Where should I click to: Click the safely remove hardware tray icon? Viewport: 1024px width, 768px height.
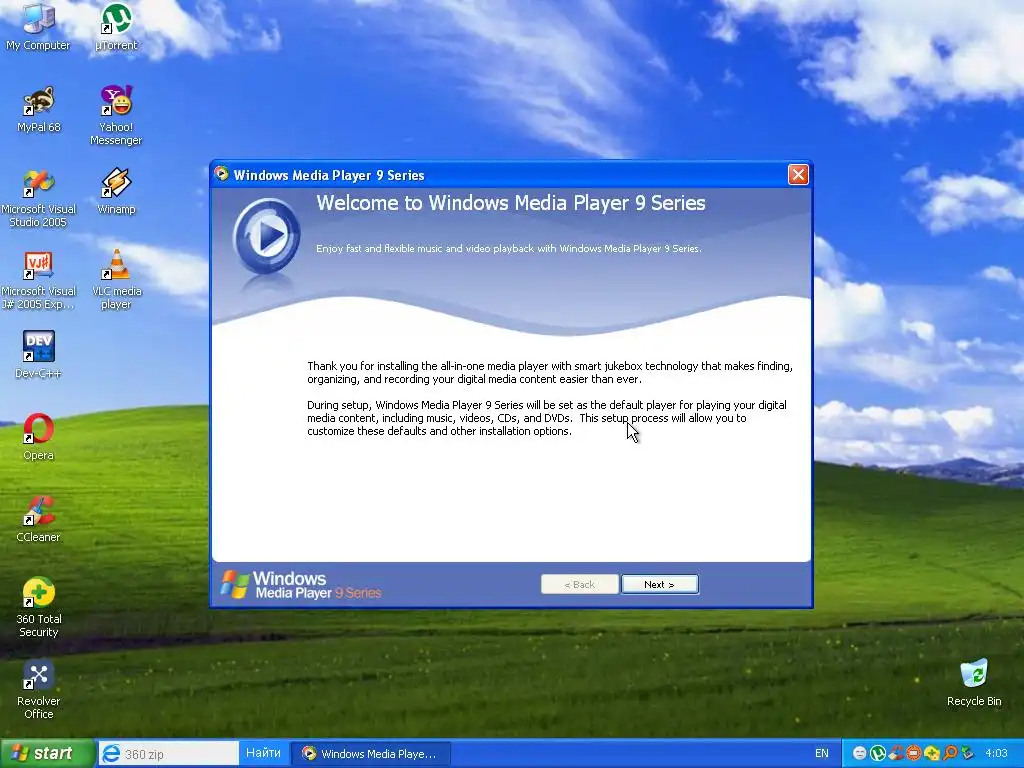[967, 753]
